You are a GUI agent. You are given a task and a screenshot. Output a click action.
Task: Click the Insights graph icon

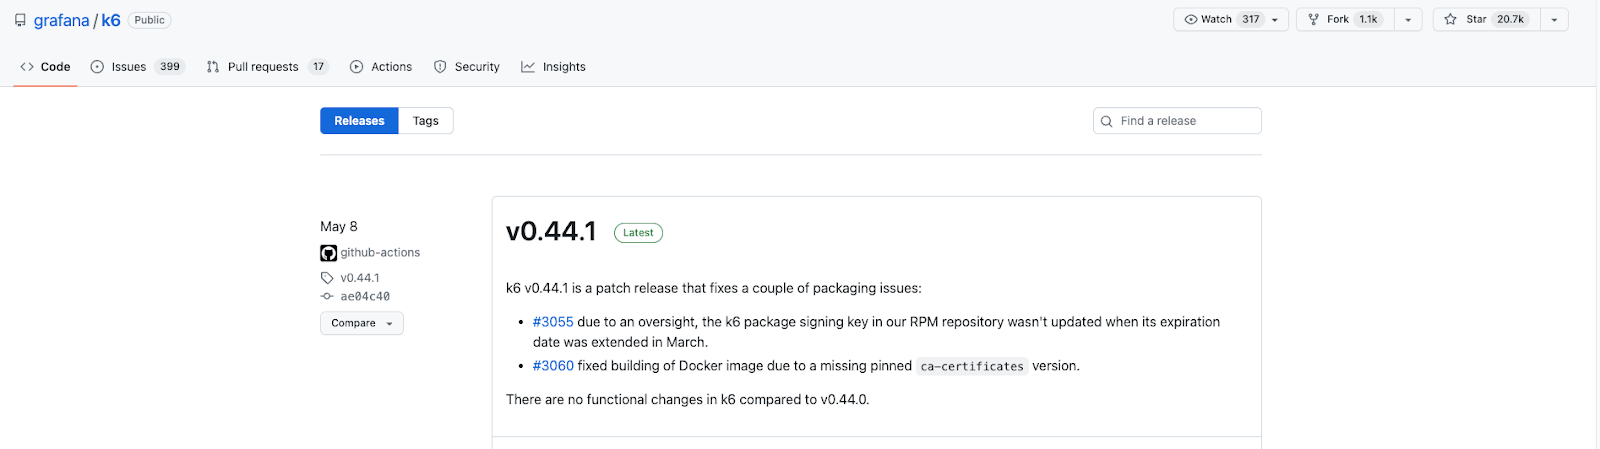528,67
